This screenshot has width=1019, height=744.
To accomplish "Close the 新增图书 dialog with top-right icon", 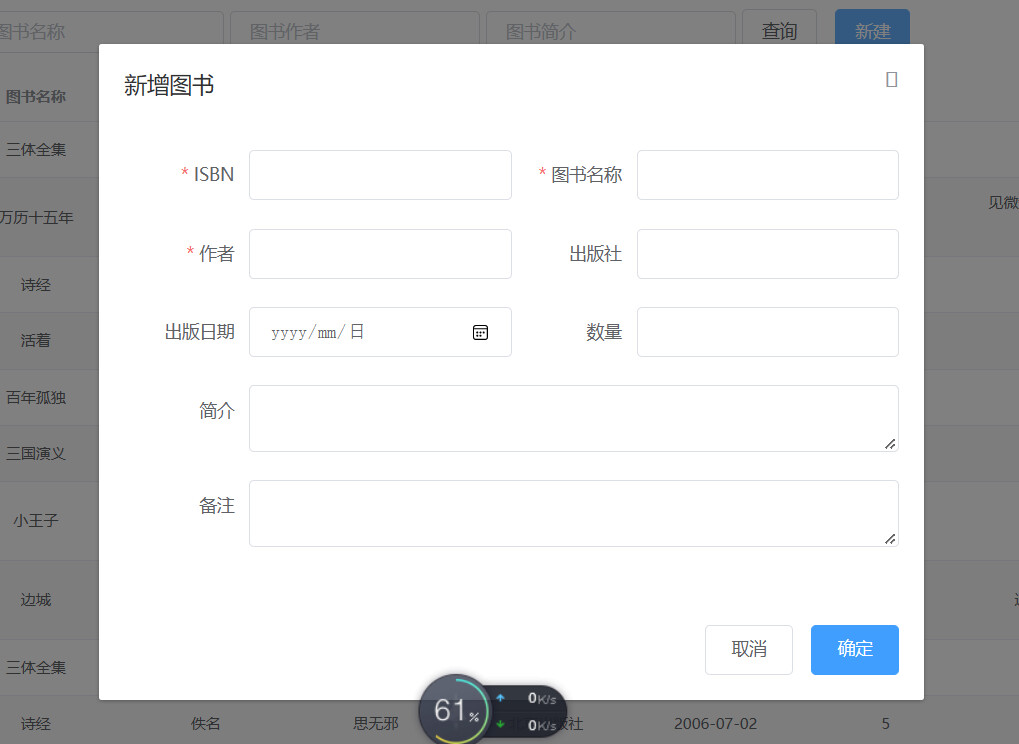I will click(x=892, y=79).
